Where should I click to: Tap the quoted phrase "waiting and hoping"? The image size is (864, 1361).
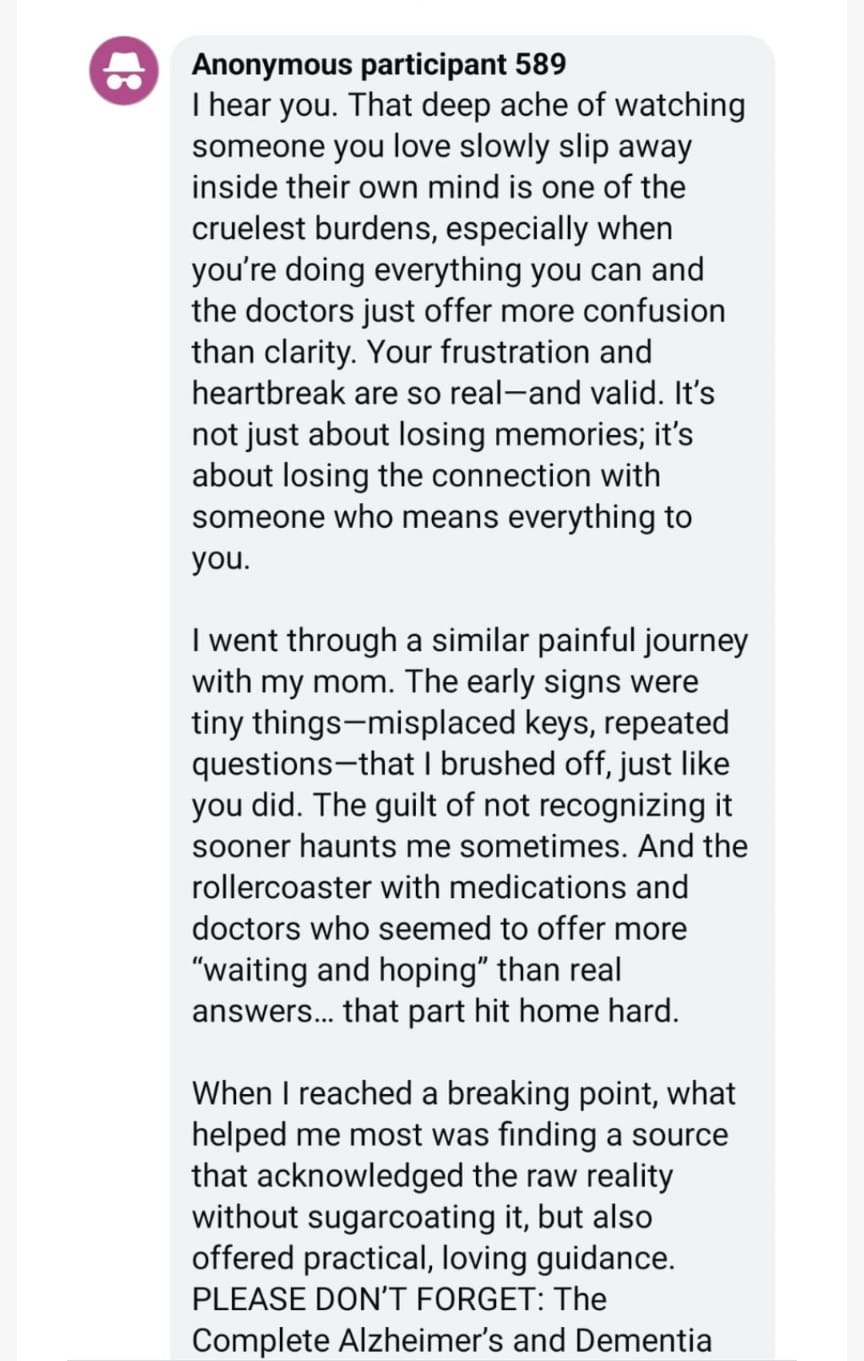coord(339,969)
